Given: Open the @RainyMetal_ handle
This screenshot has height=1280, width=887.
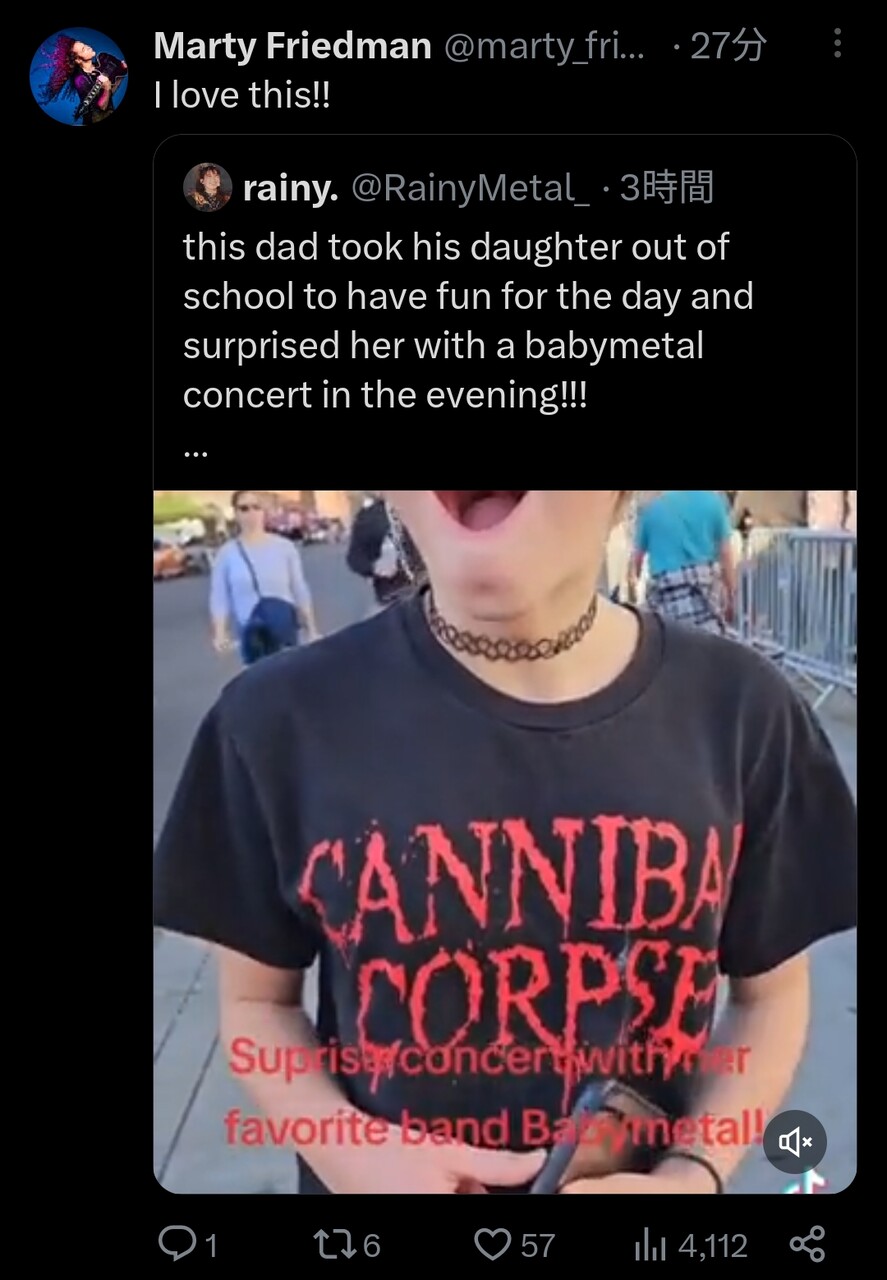Looking at the screenshot, I should pos(469,187).
